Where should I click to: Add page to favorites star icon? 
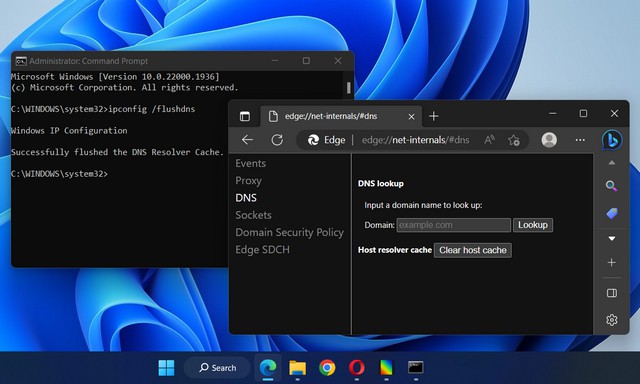[x=513, y=140]
